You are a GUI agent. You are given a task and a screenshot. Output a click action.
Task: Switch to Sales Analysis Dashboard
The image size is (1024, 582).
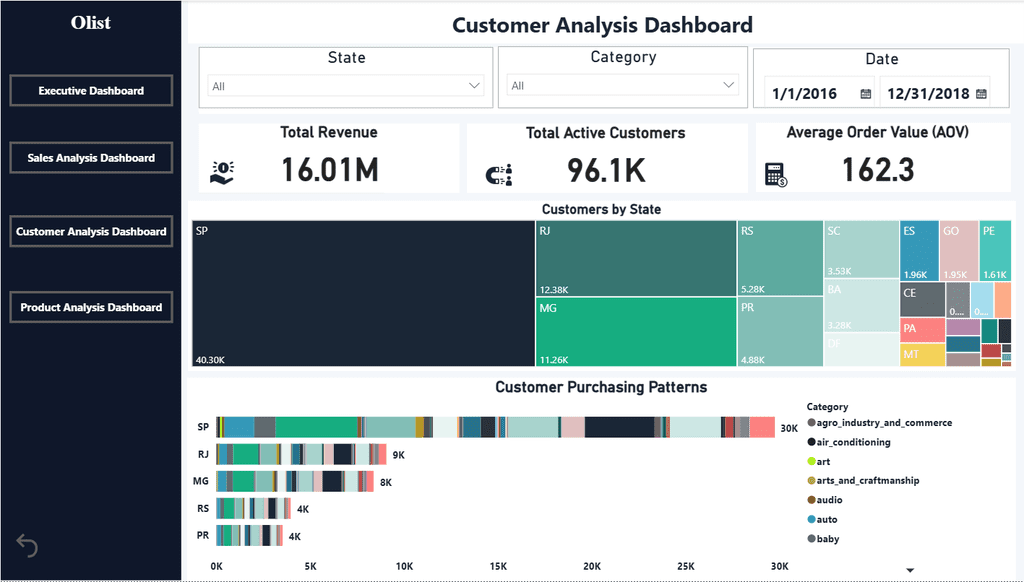pyautogui.click(x=91, y=158)
